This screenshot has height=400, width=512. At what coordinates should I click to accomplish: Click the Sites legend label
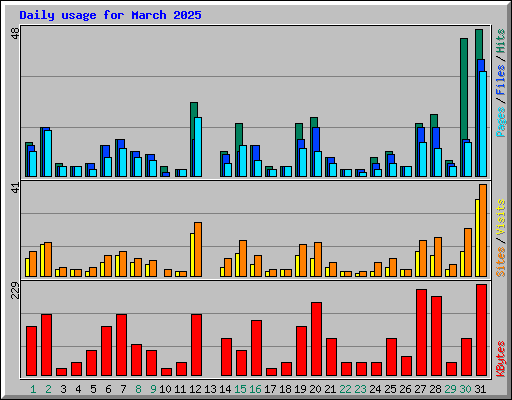[500, 262]
